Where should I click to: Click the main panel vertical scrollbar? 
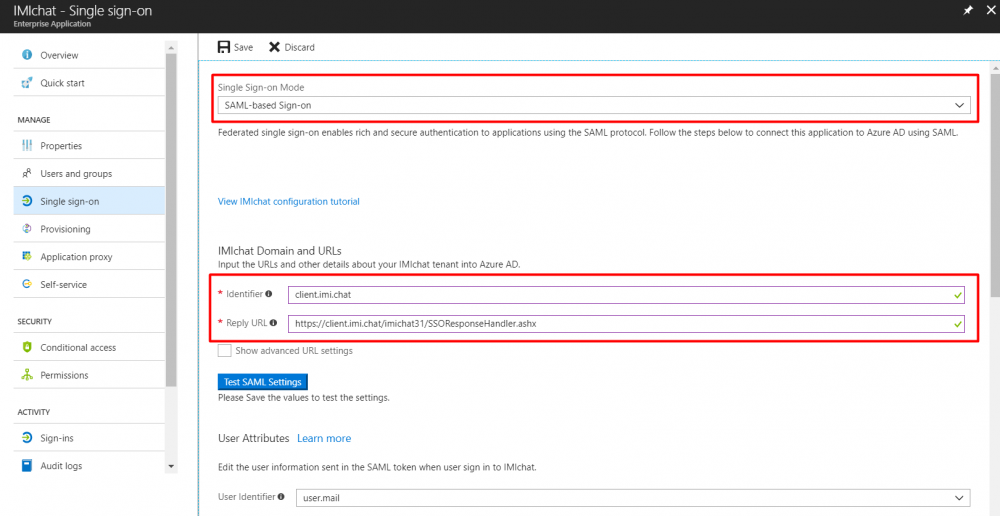click(x=994, y=186)
